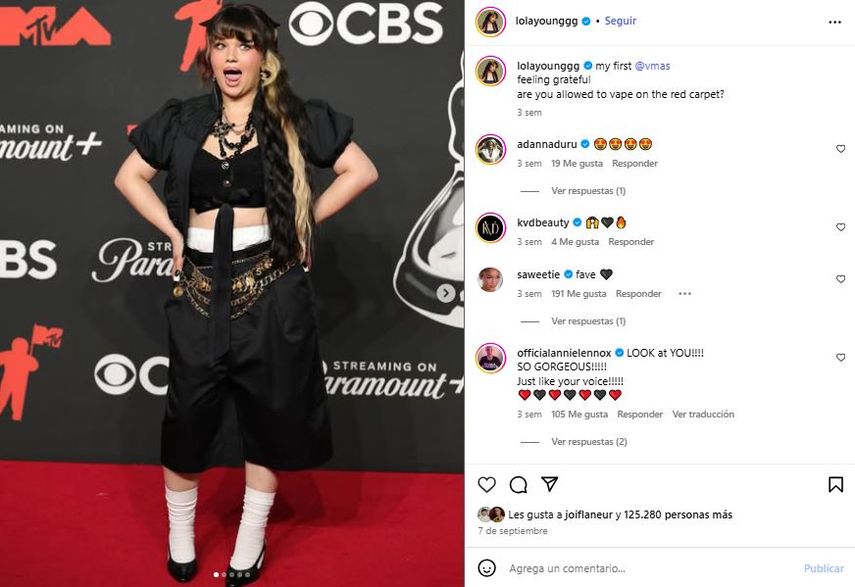The height and width of the screenshot is (587, 855).
Task: Open the @vmas mention link
Action: coord(651,66)
